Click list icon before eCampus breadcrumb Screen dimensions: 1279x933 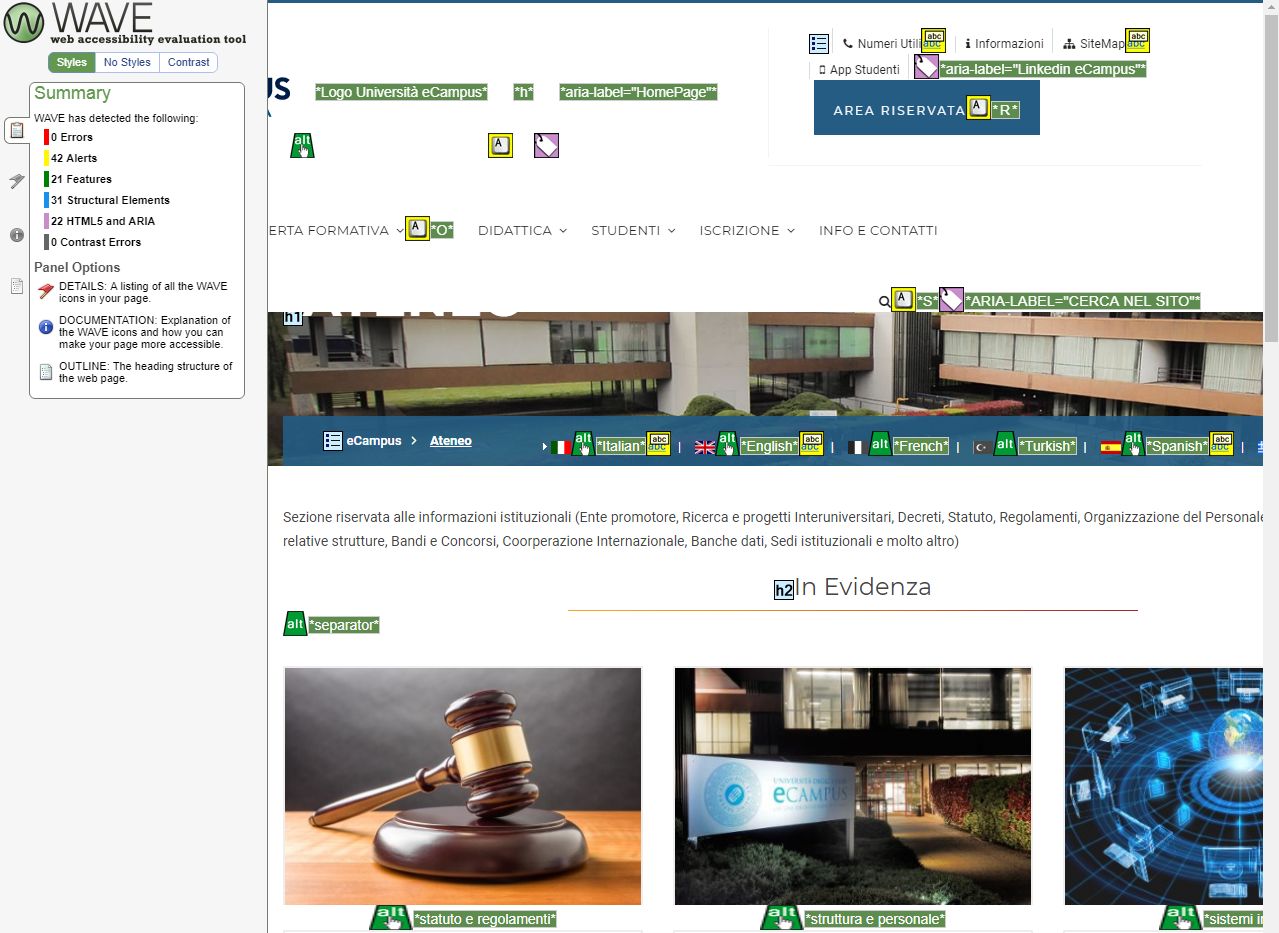333,441
